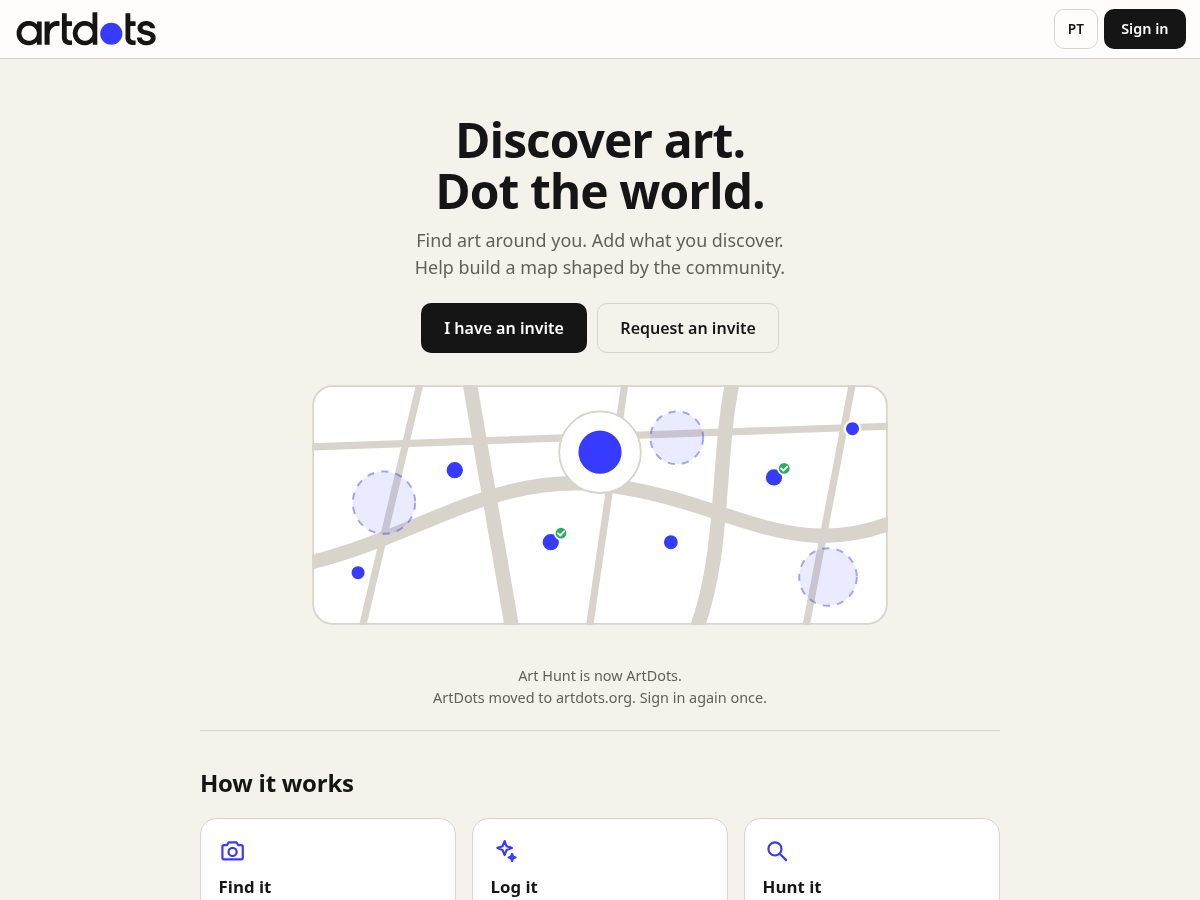Click the sparkle icon above 'Log it'

tap(506, 851)
